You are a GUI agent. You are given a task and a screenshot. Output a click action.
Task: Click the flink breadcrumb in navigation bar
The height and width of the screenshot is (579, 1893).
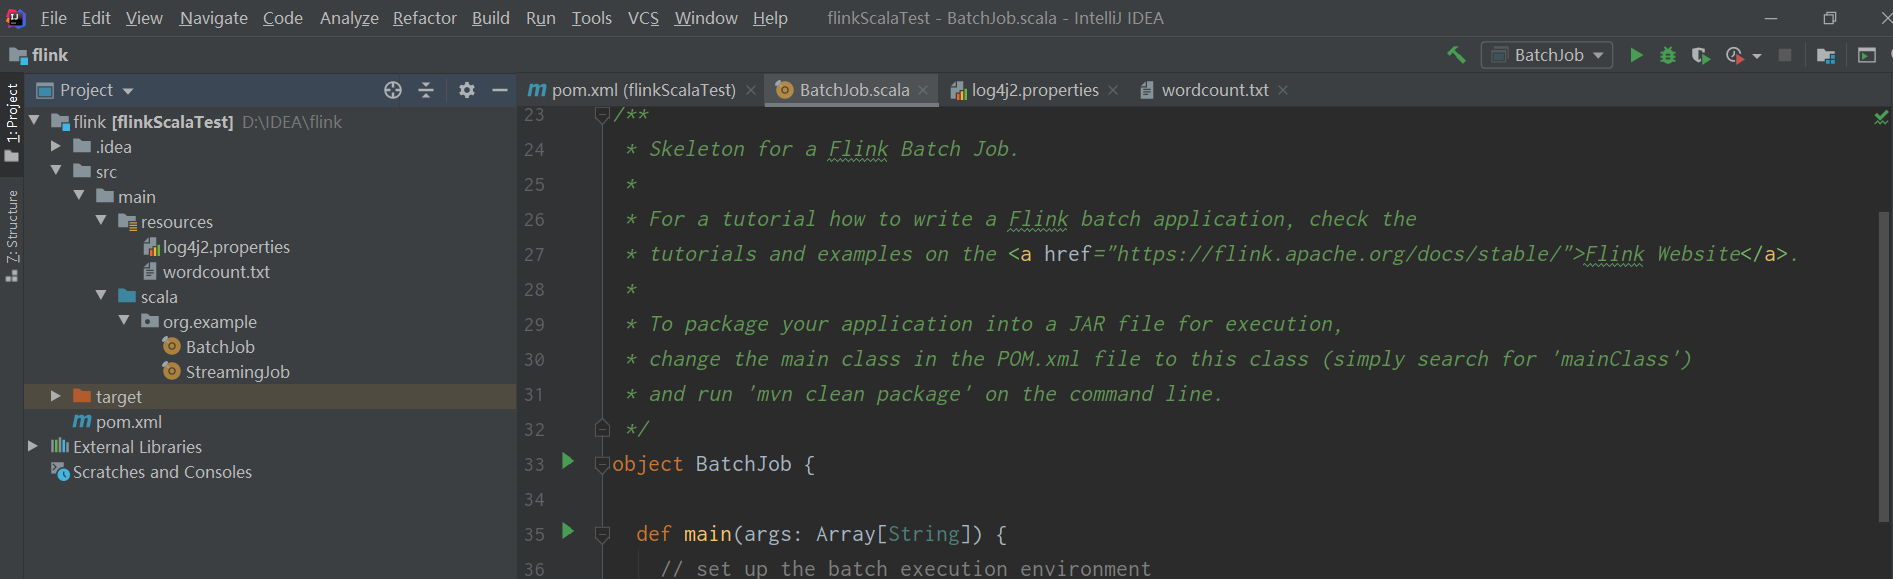(x=39, y=55)
